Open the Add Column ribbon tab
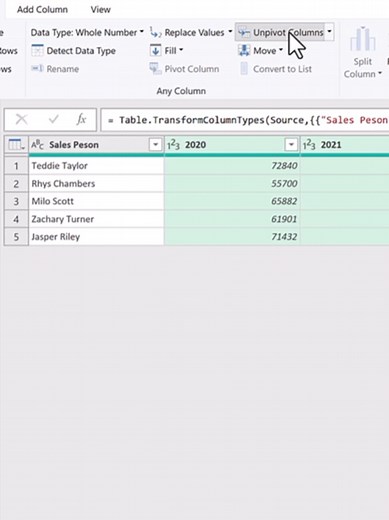Screen dimensions: 389x520 point(42,10)
